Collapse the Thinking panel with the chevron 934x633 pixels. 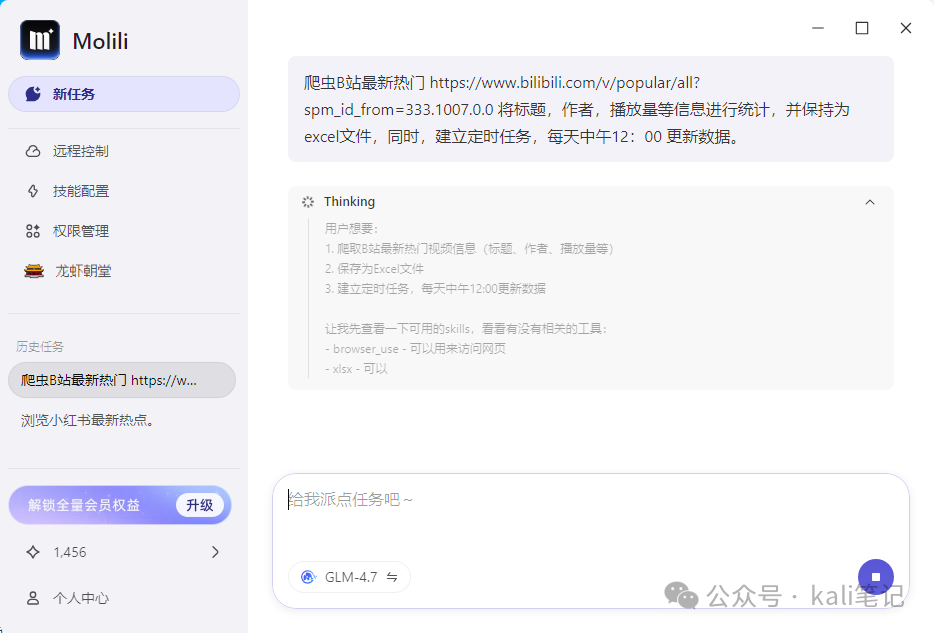pos(870,202)
